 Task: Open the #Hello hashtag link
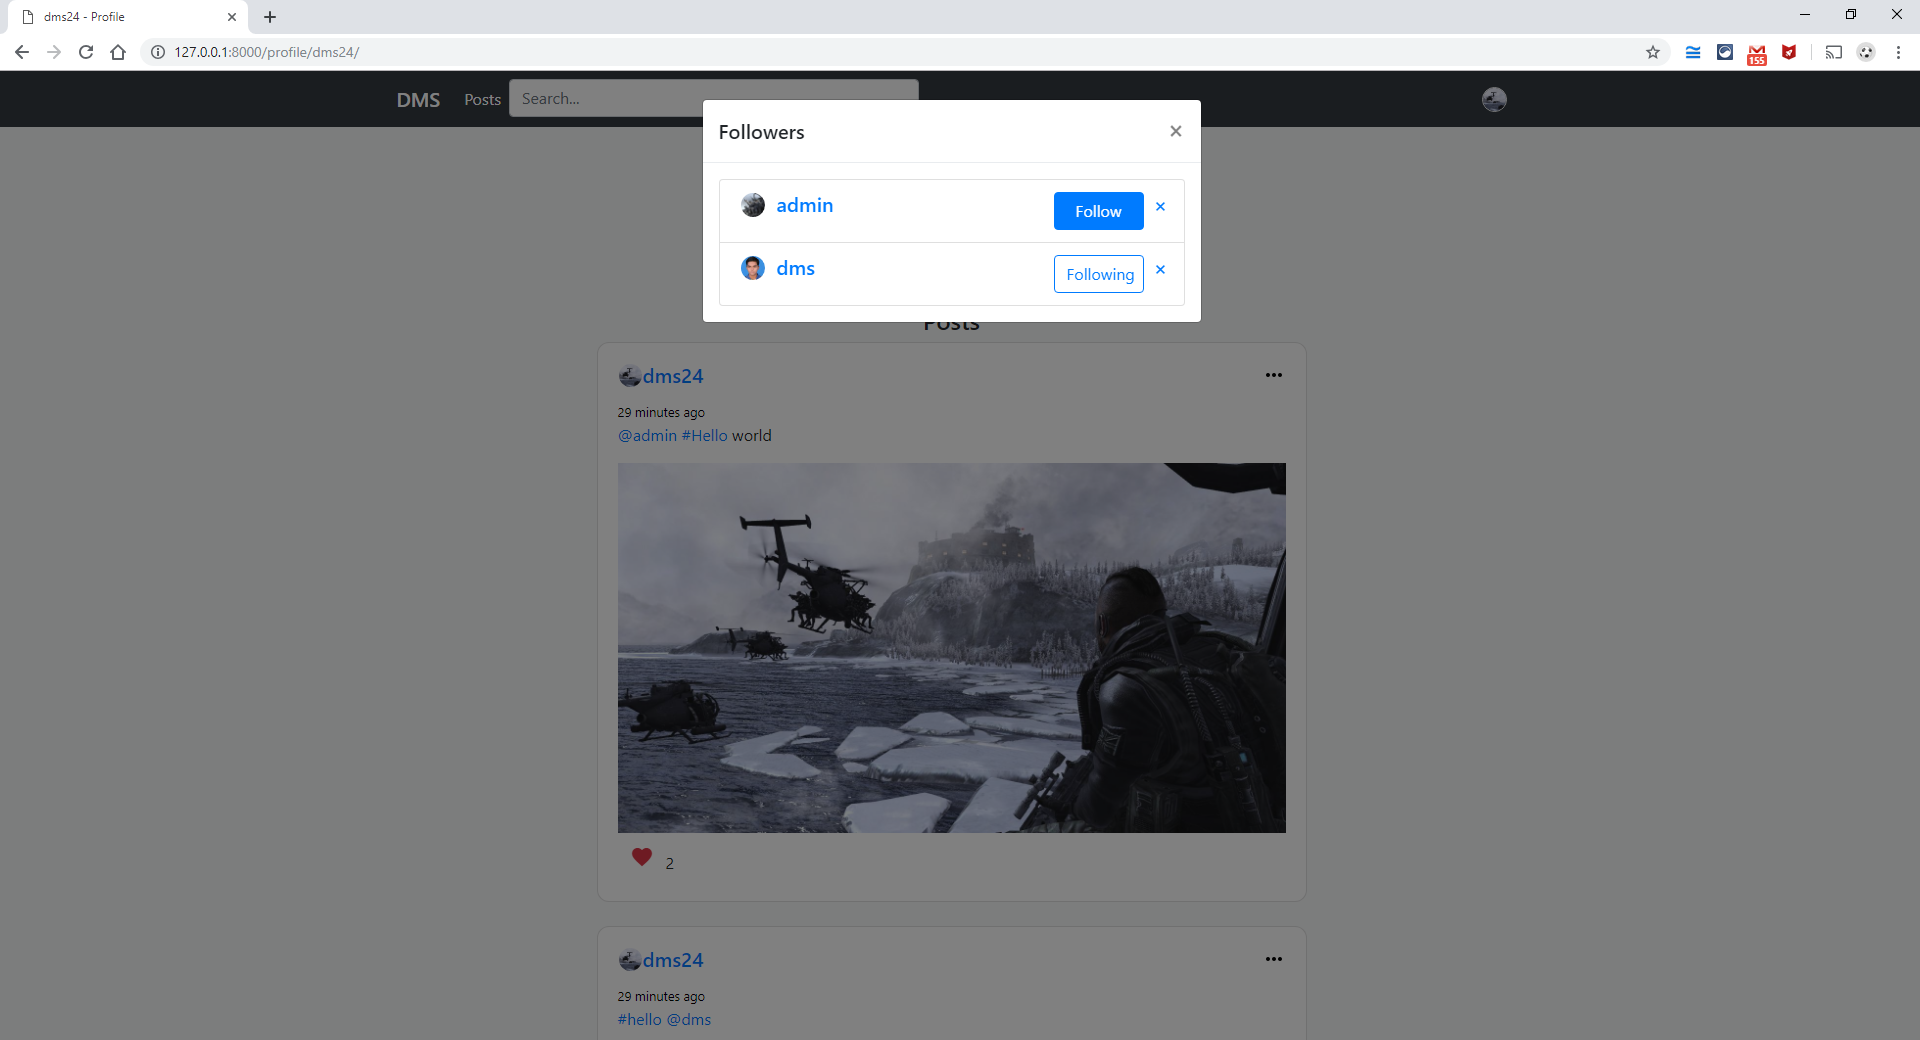click(704, 436)
